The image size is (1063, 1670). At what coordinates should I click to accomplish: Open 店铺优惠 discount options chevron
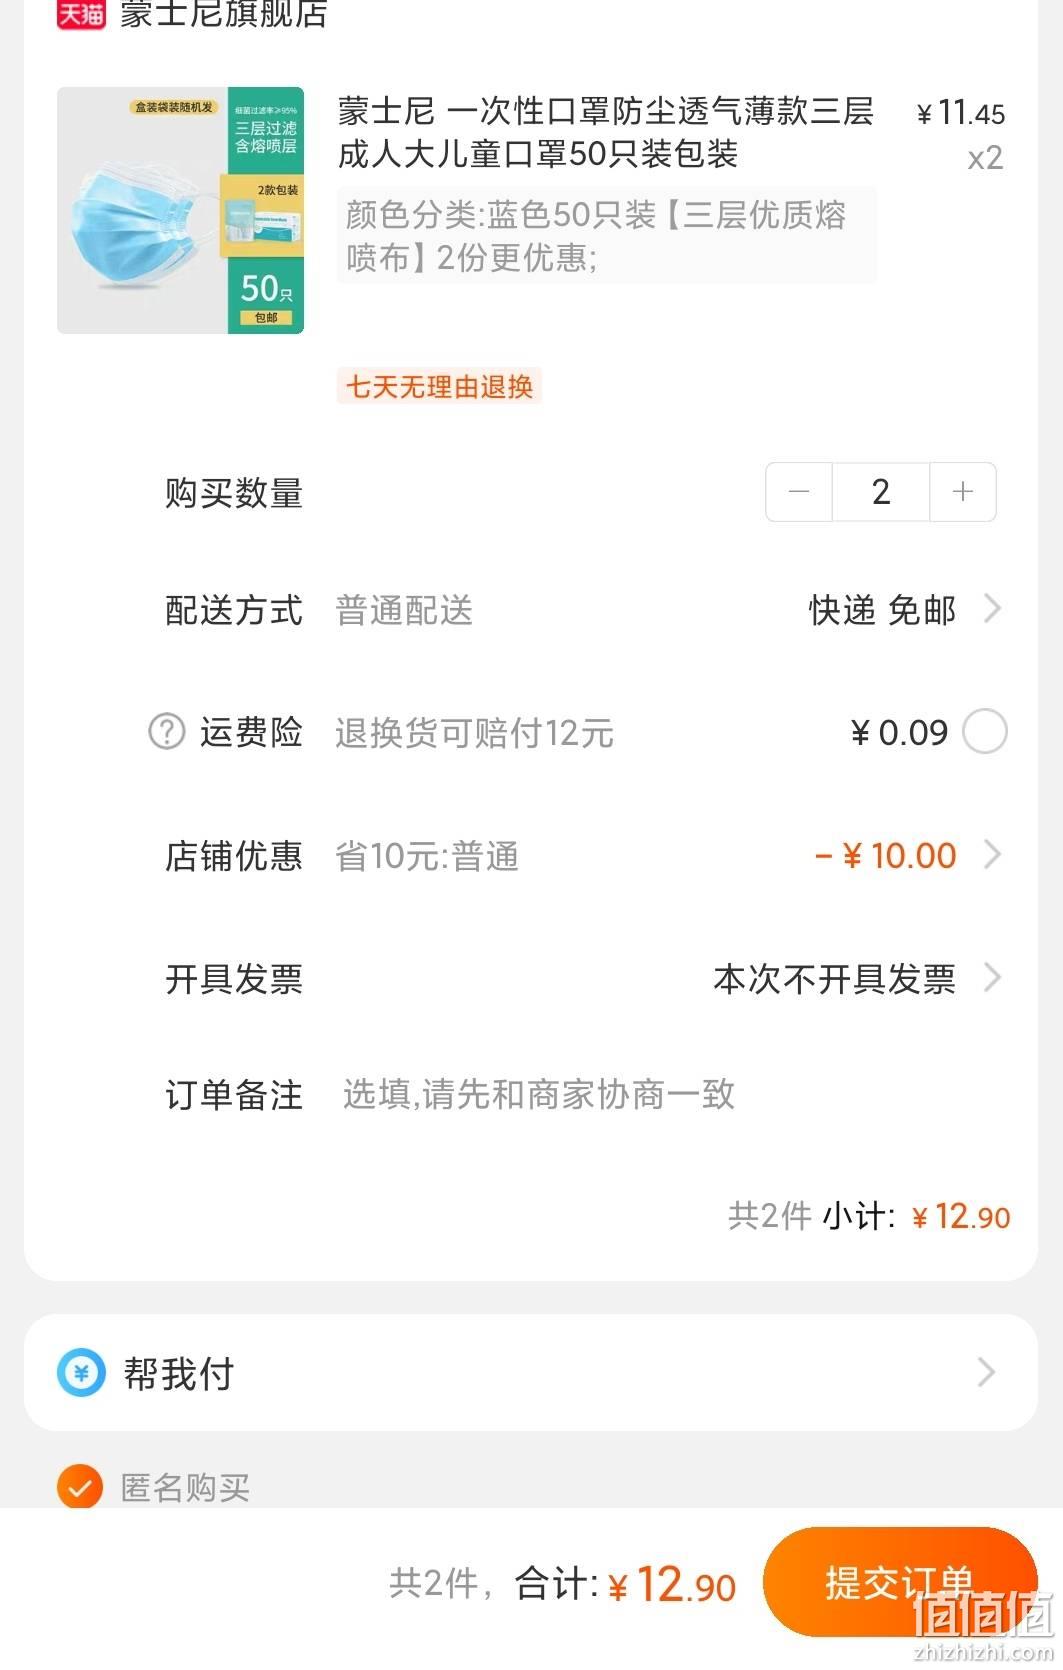pos(992,855)
